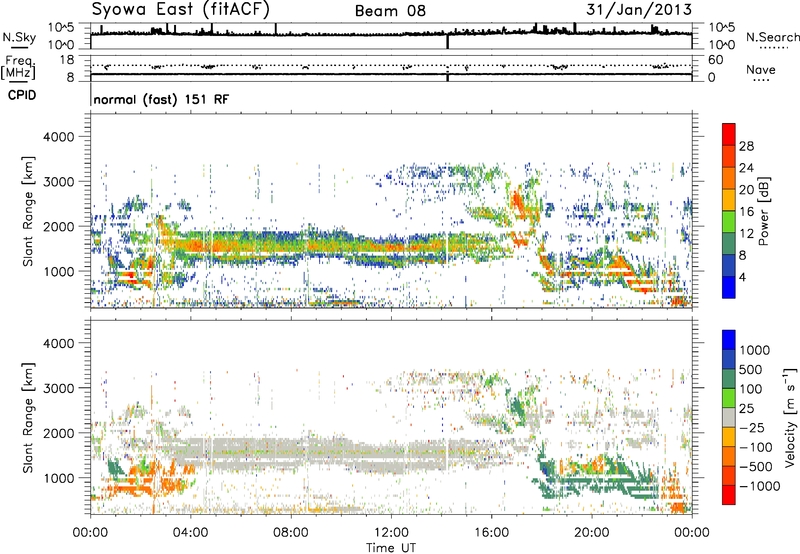This screenshot has width=800, height=554.
Task: Click the '28' power colorbar tick
Action: coord(746,146)
